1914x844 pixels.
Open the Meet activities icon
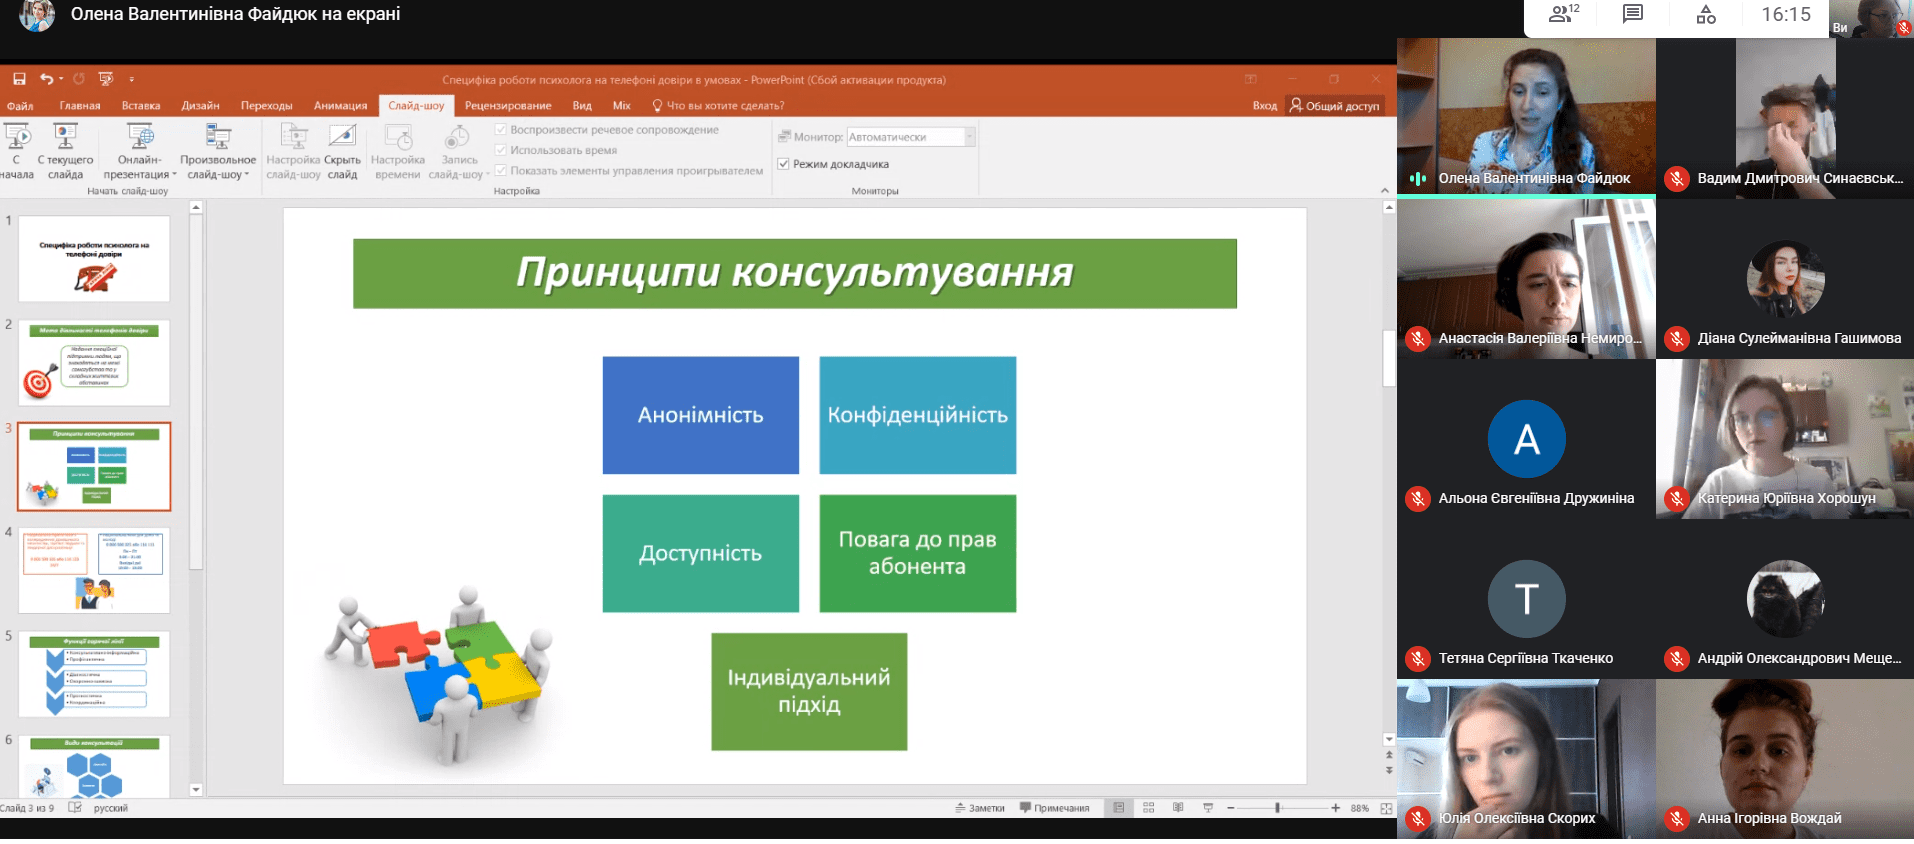(1706, 15)
